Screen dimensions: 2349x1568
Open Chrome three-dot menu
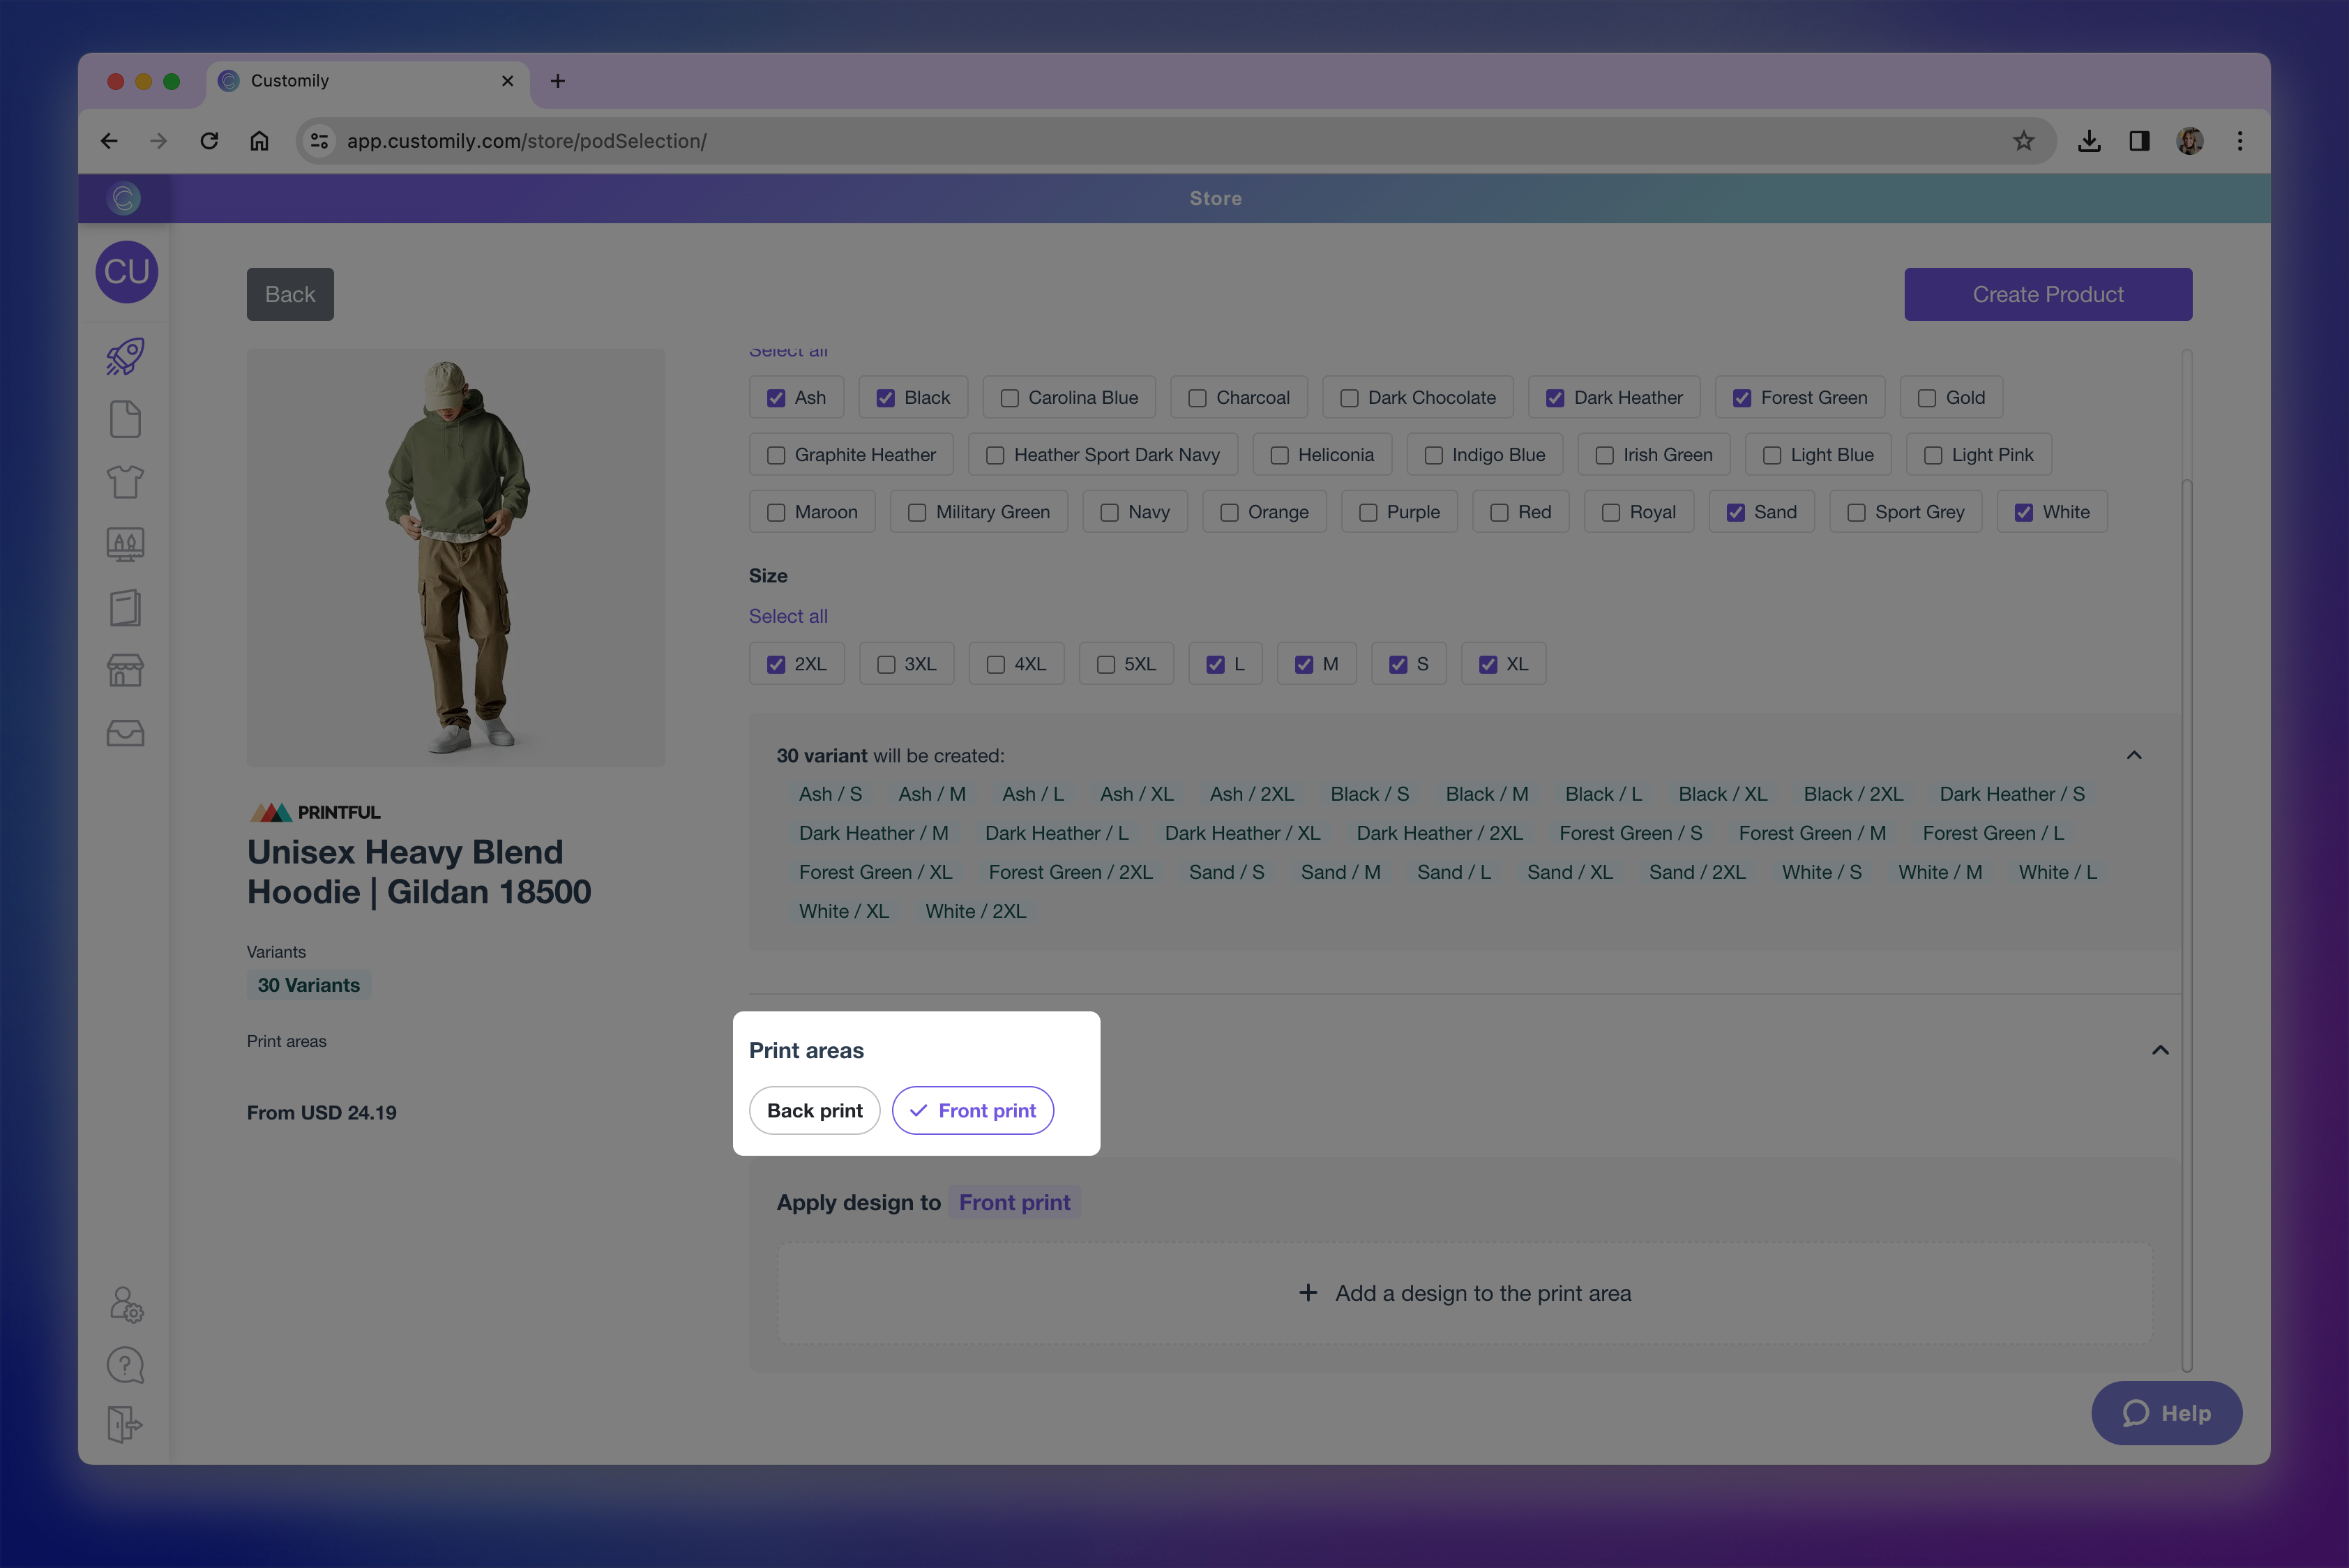(2240, 141)
